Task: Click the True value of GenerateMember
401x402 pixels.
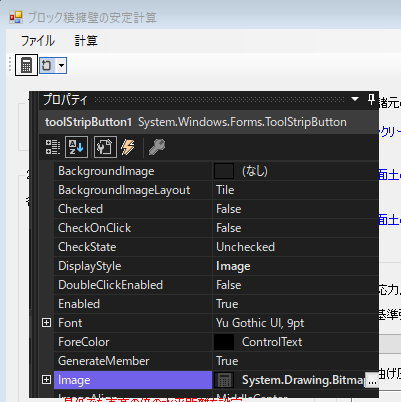Action: [227, 361]
